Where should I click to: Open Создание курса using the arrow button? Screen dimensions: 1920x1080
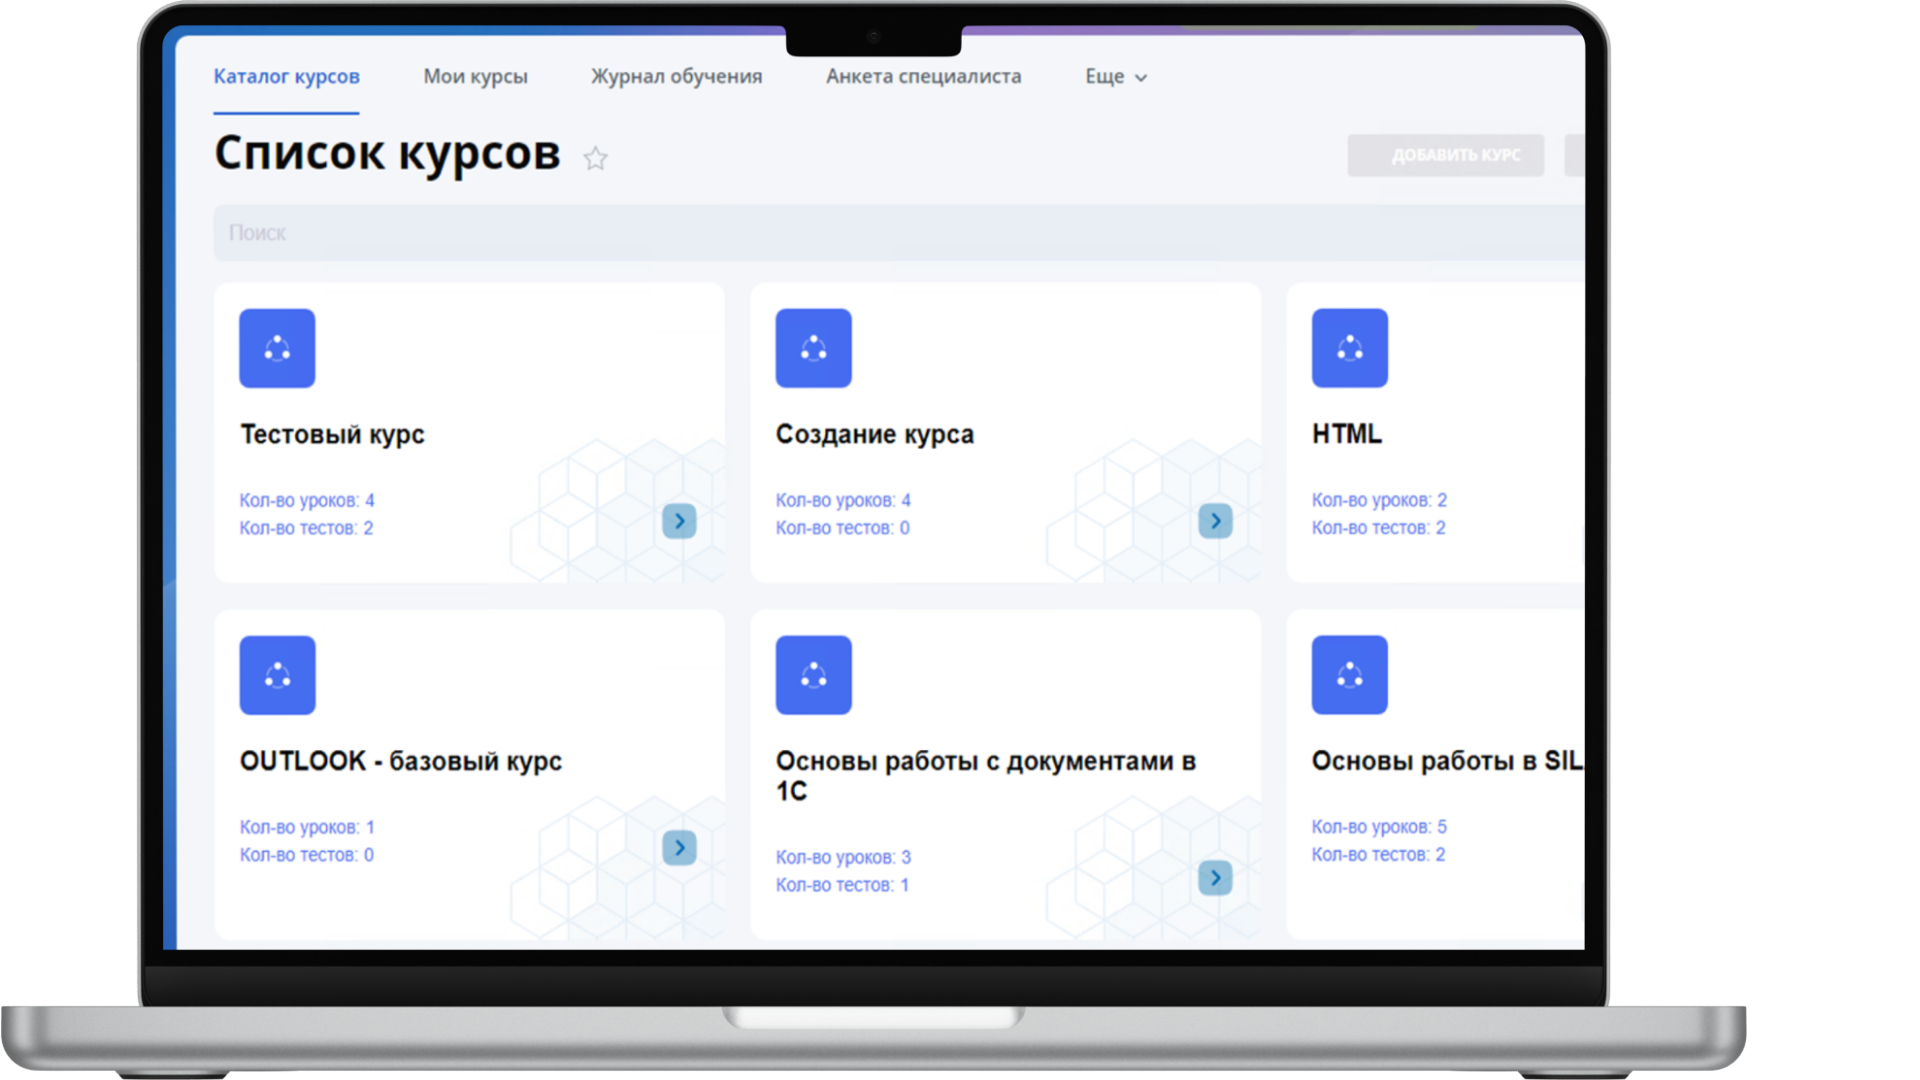pyautogui.click(x=1215, y=521)
